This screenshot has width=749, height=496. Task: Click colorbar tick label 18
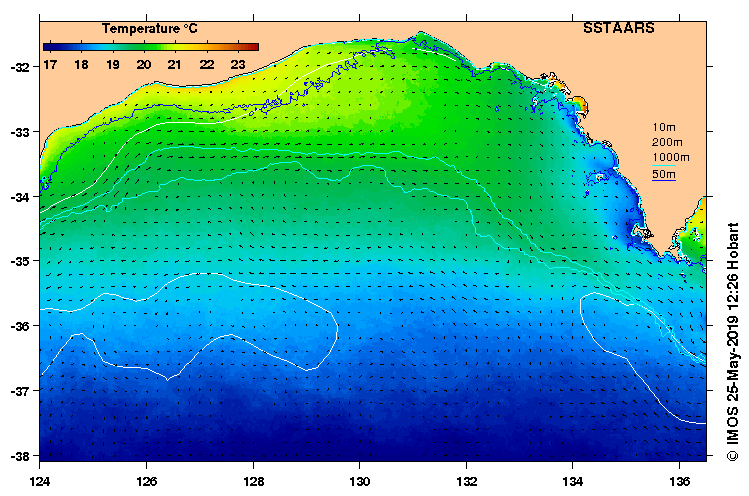pos(81,65)
